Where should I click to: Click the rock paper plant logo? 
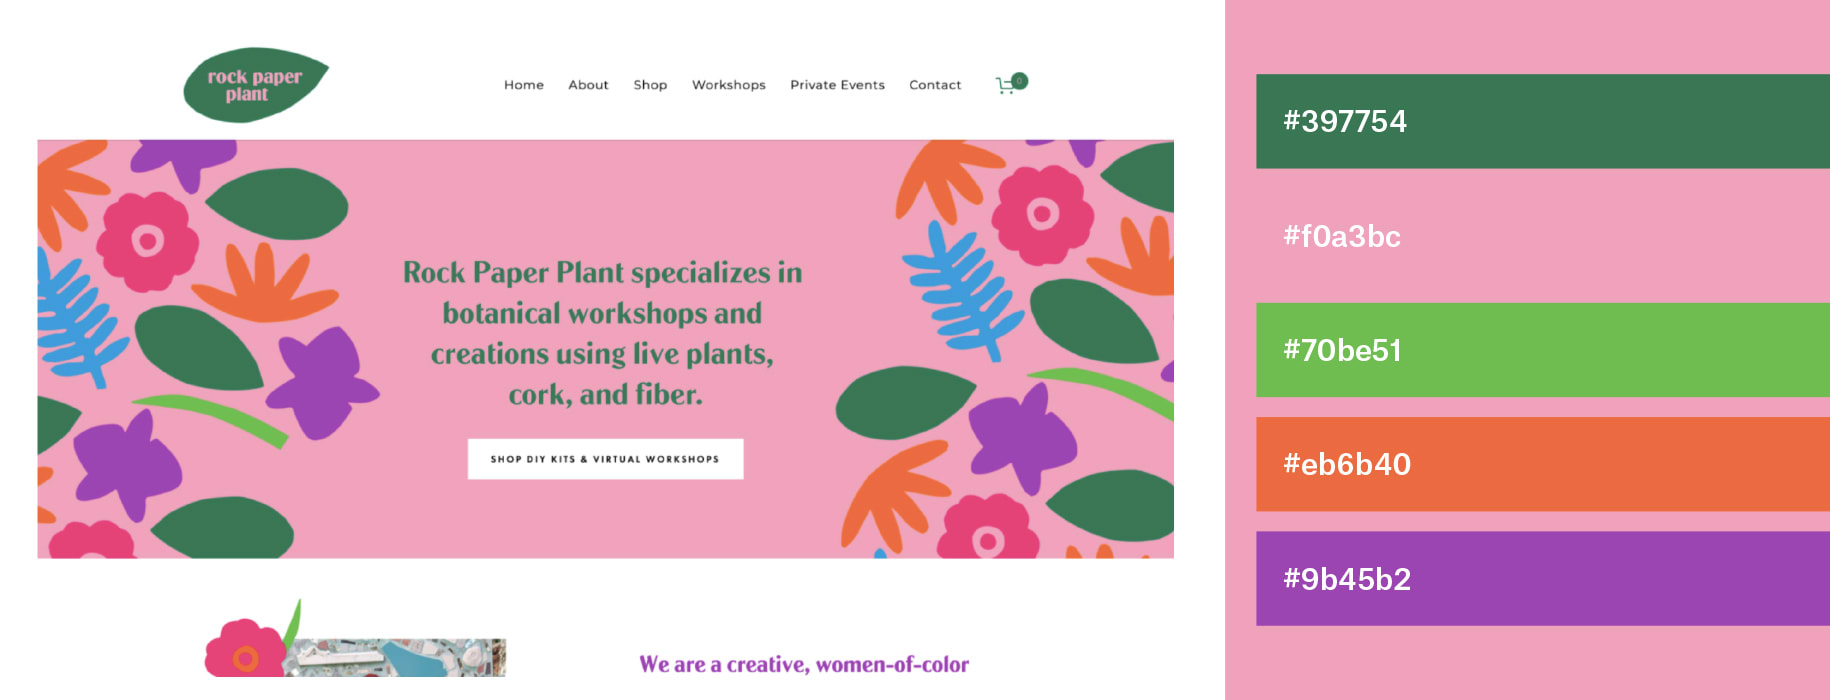pyautogui.click(x=256, y=85)
